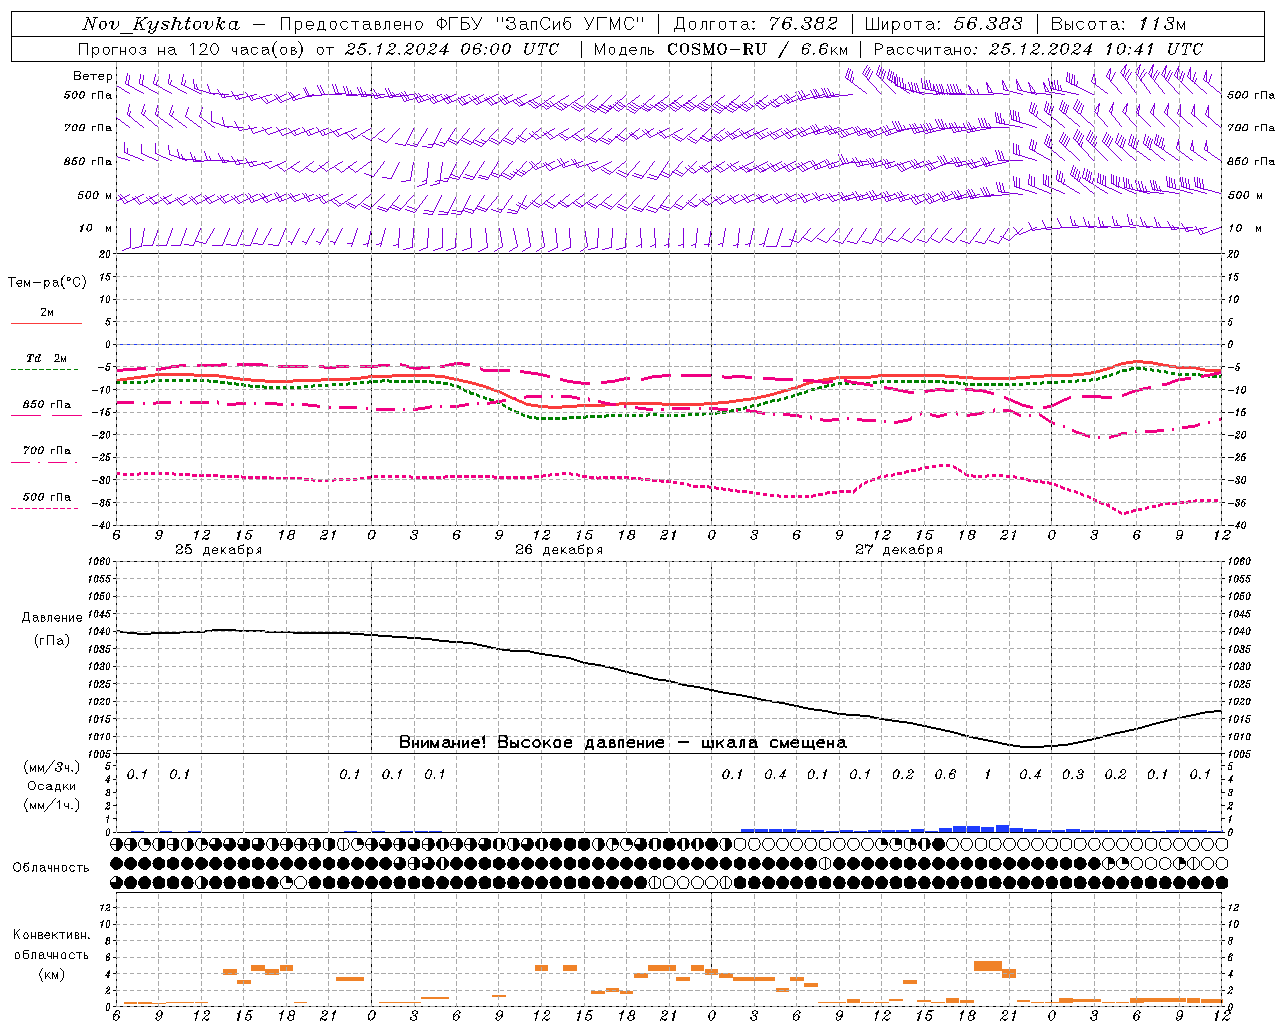Image resolution: width=1280 pixels, height=1024 pixels.
Task: Select the blue 2м temperature legend line
Action: pos(46,323)
